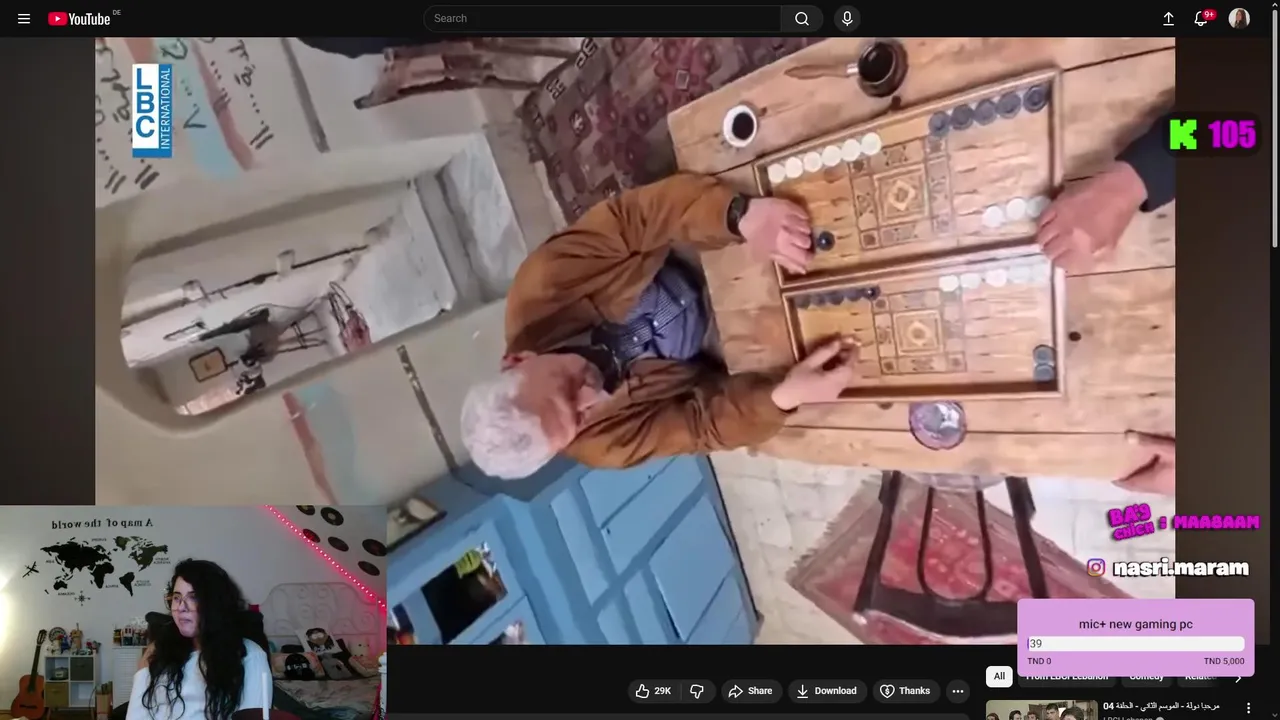
Task: Open more actions three-dot menu below video
Action: pyautogui.click(x=957, y=691)
